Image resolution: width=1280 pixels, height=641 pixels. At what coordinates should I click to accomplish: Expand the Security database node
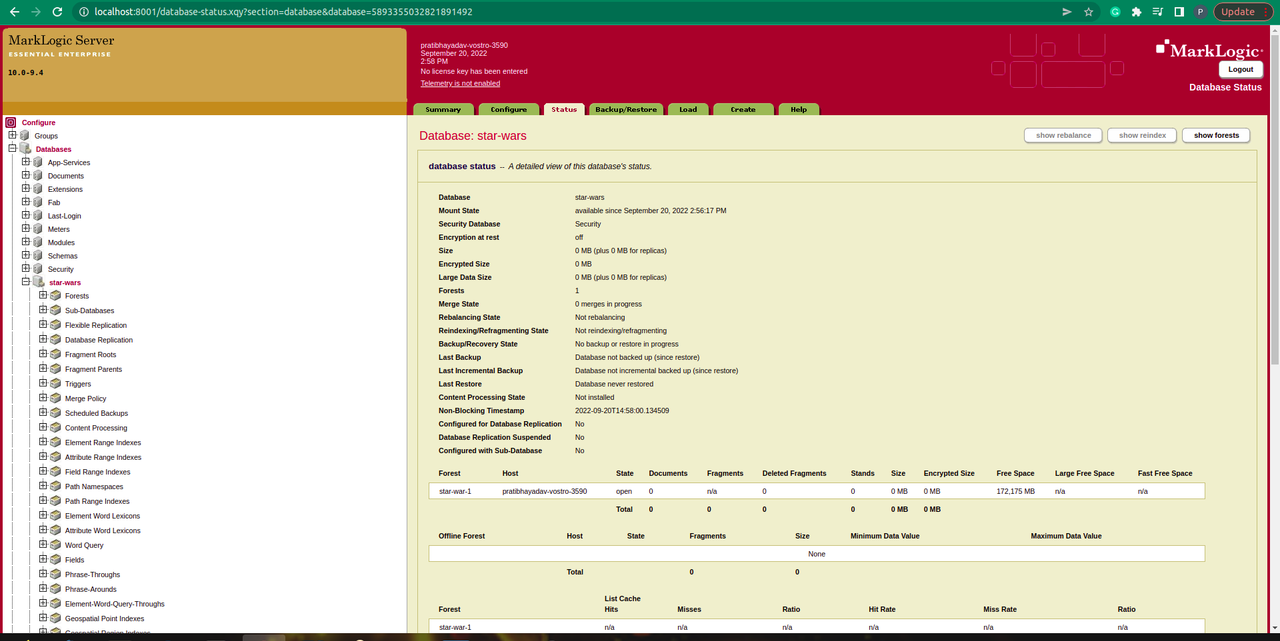point(26,269)
